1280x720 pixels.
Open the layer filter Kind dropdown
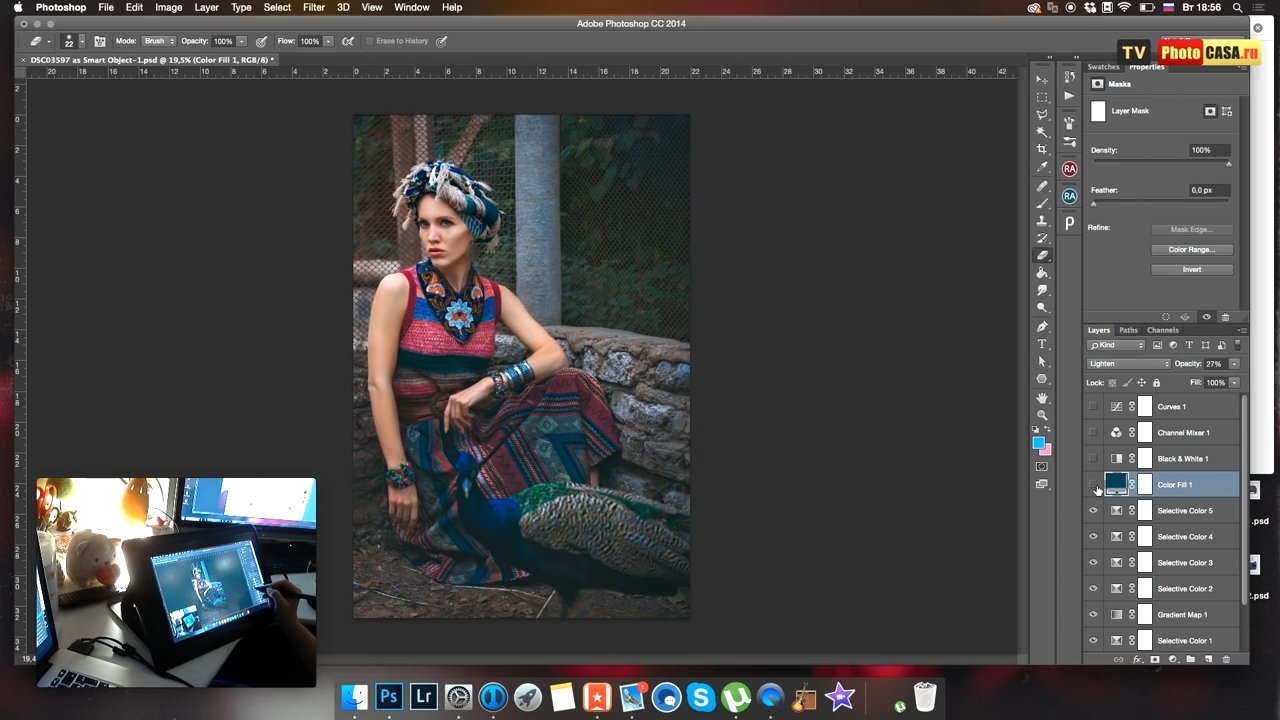click(1117, 345)
